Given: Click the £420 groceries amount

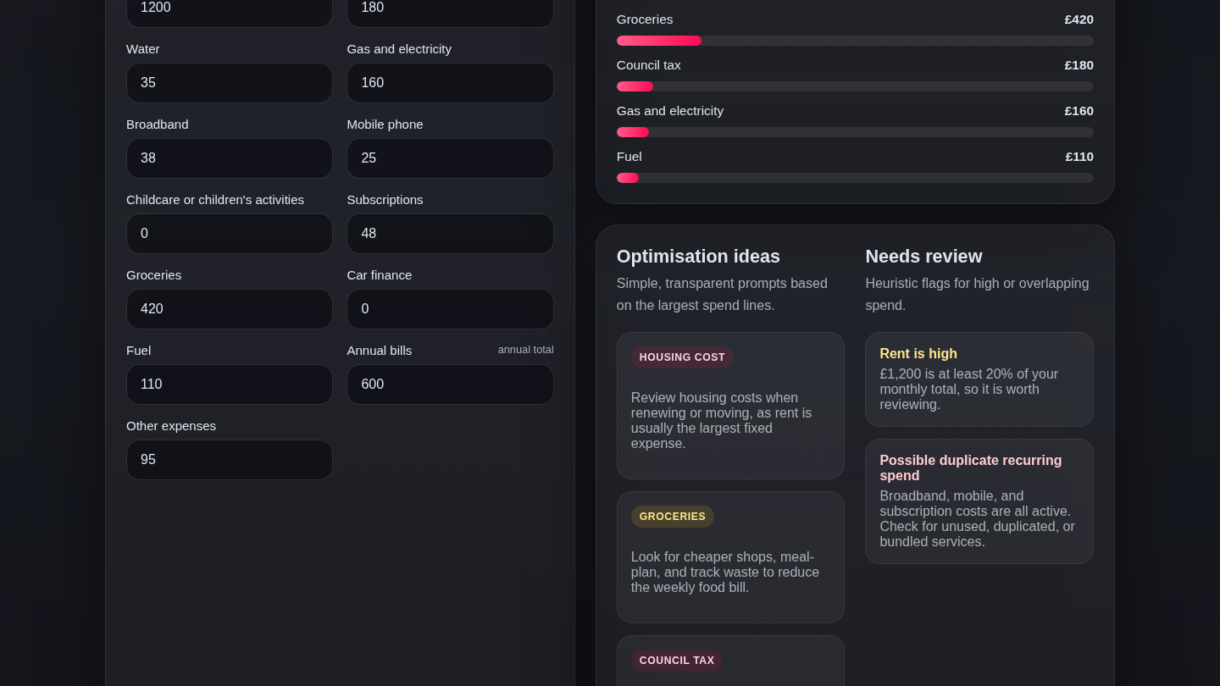Looking at the screenshot, I should pos(1079,19).
